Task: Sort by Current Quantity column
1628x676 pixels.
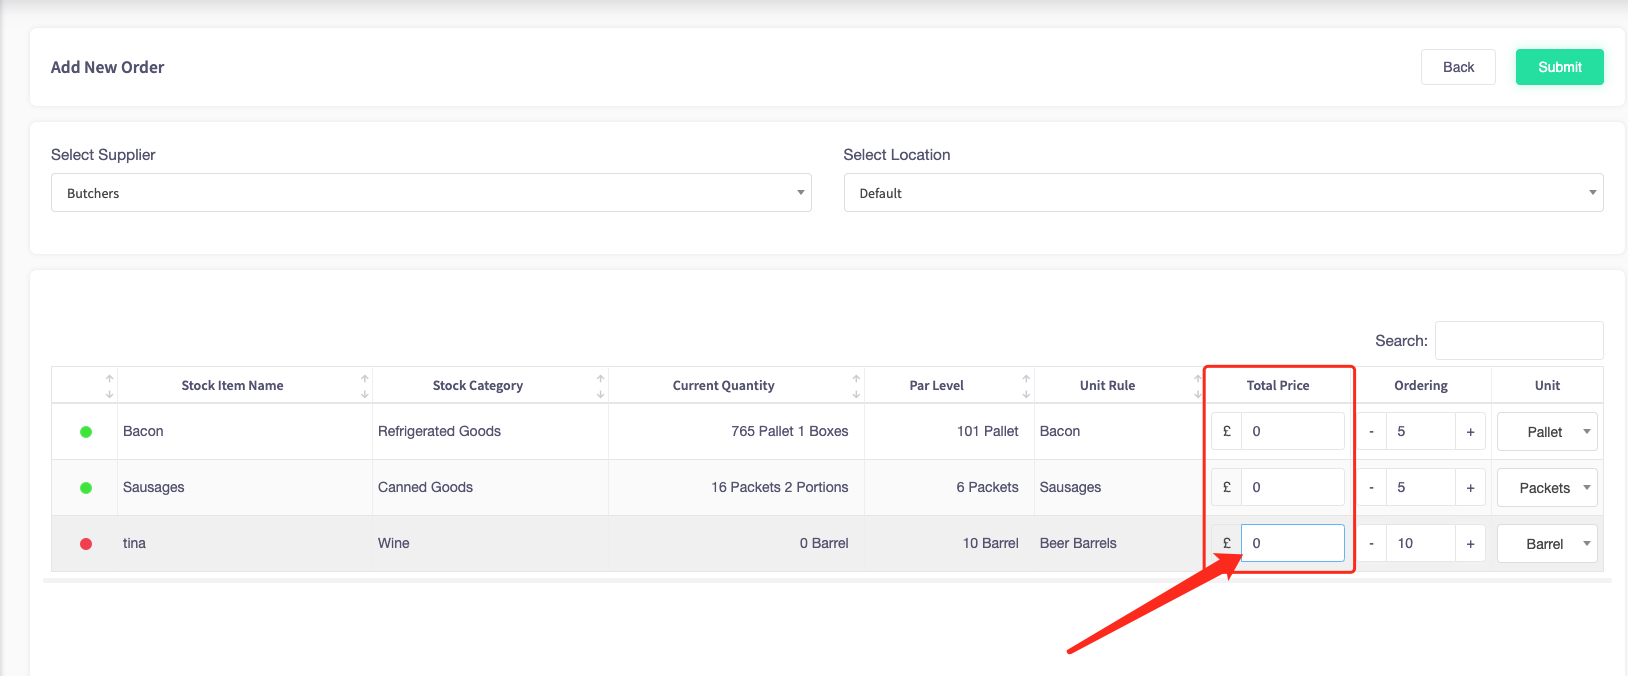Action: pos(736,385)
